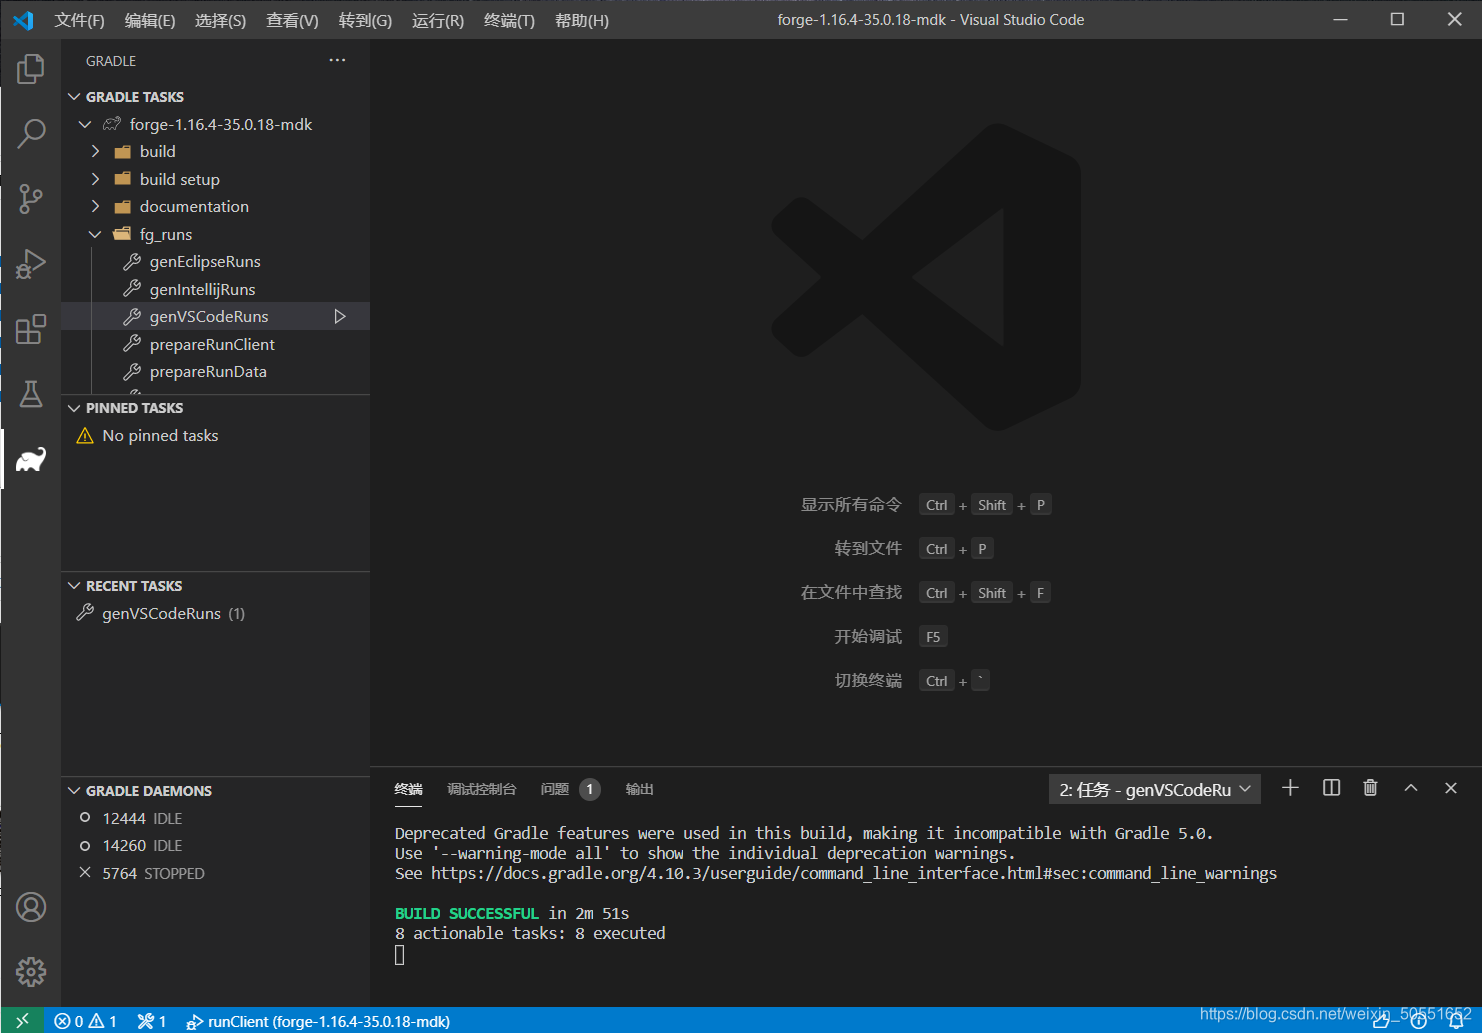Open errors and warnings count in status bar

(x=86, y=1021)
